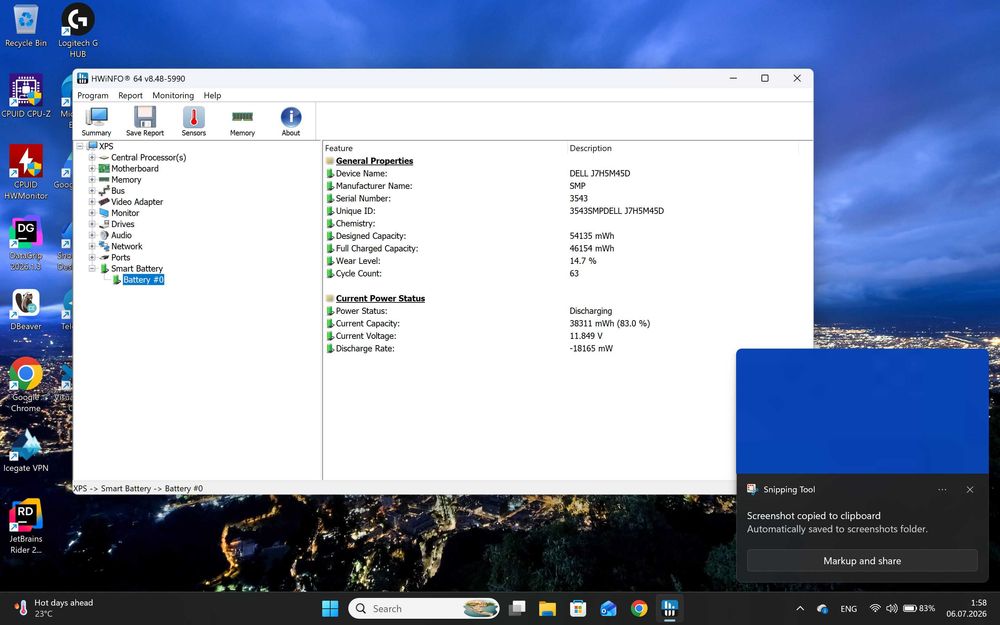This screenshot has width=1000, height=625.
Task: Open Outlook from the taskbar
Action: tap(608, 608)
